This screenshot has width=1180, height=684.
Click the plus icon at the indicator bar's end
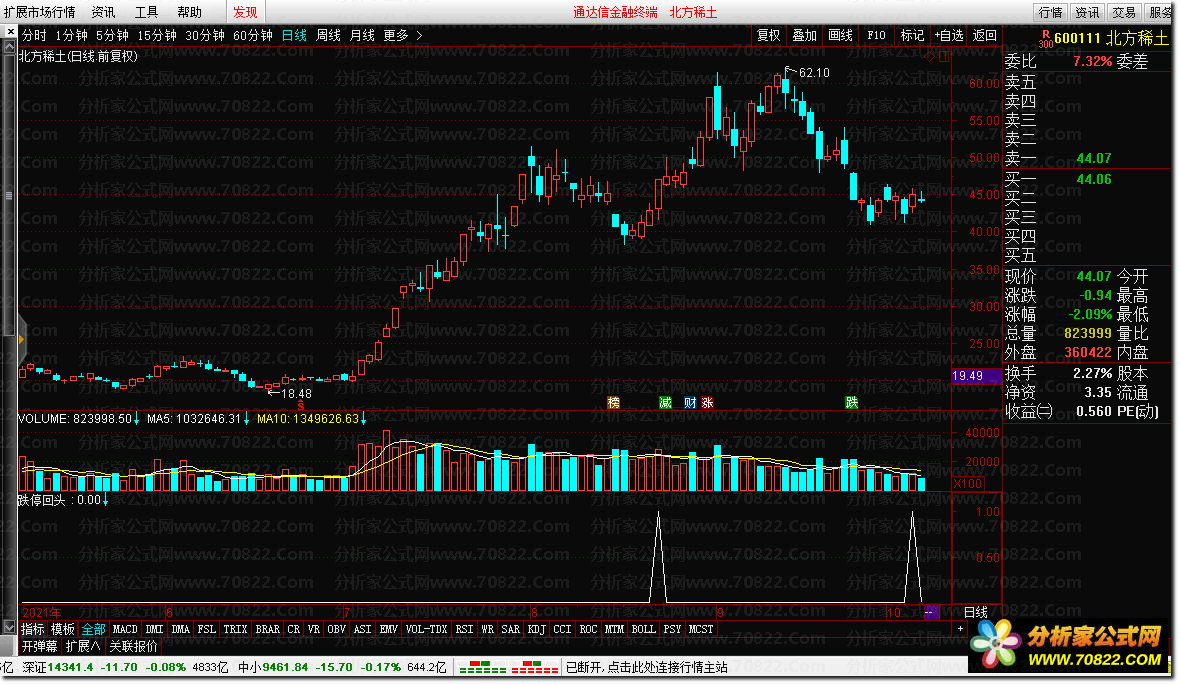pyautogui.click(x=960, y=628)
